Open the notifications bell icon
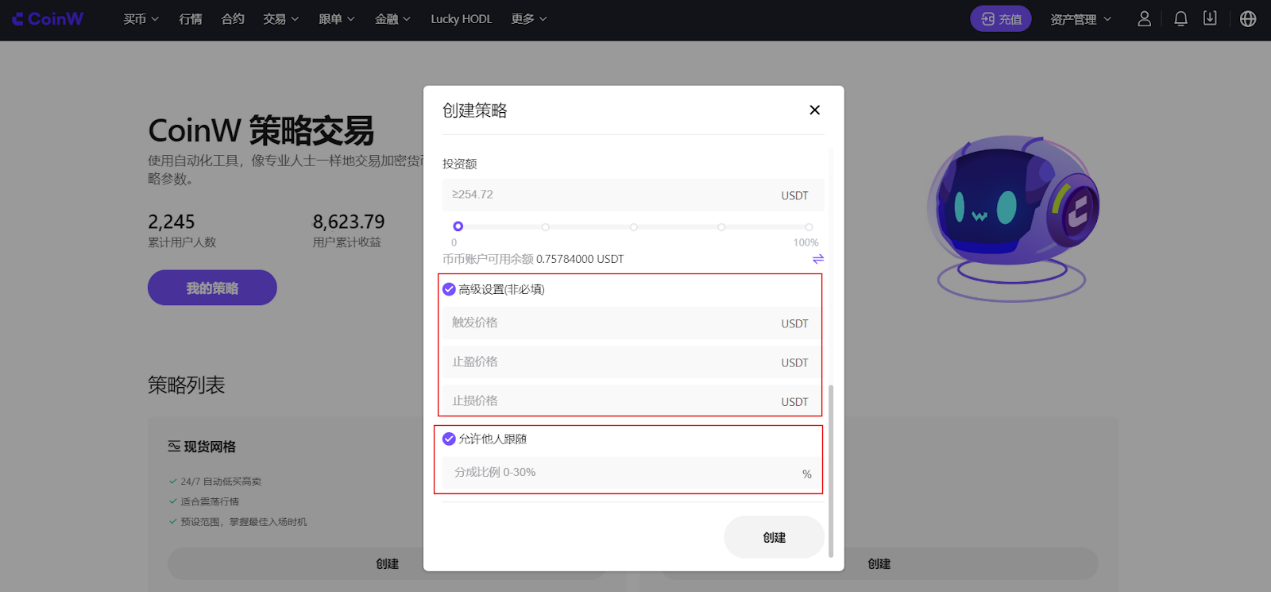The width and height of the screenshot is (1271, 592). click(x=1180, y=19)
